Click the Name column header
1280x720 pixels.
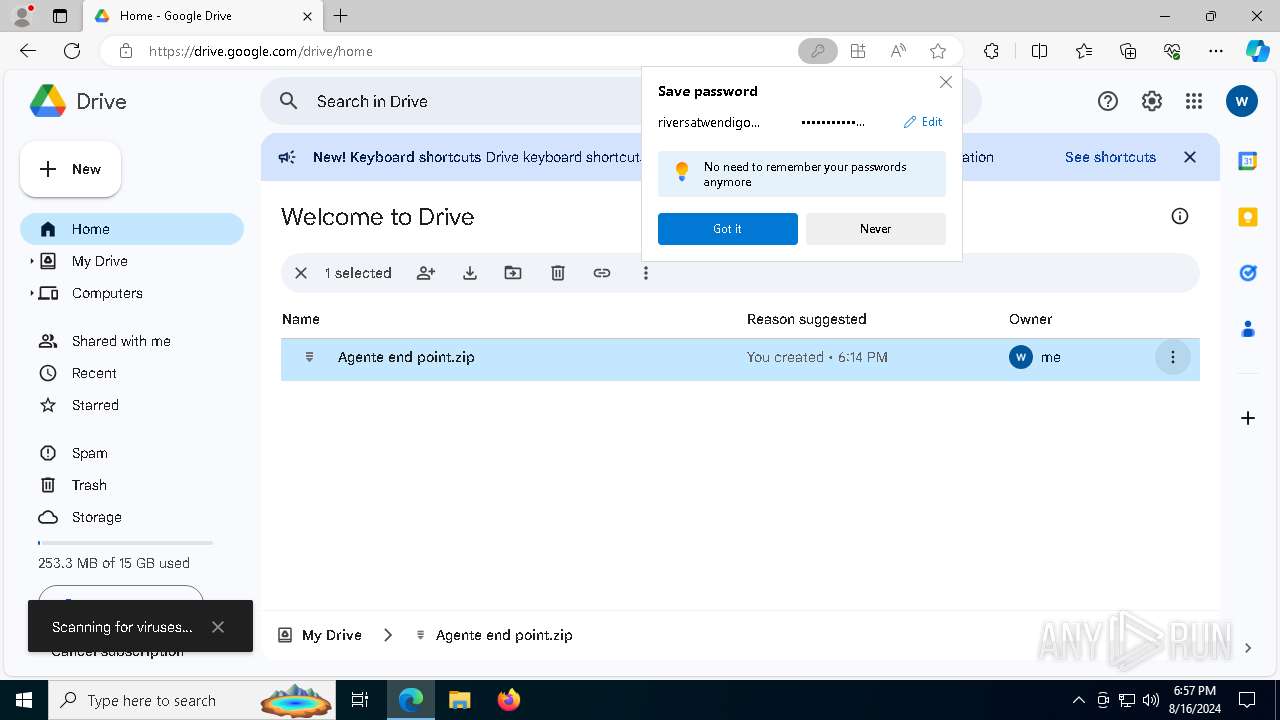pos(301,319)
